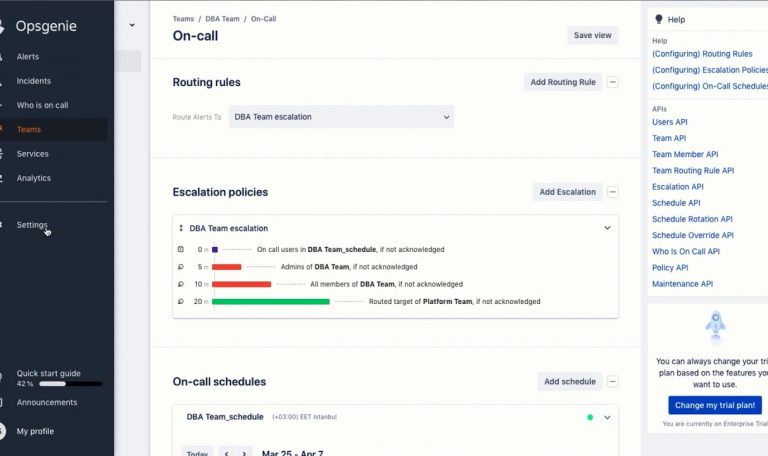Screen dimensions: 768x456
Task: Click the Admins of DBA Team rule text
Action: pyautogui.click(x=349, y=267)
